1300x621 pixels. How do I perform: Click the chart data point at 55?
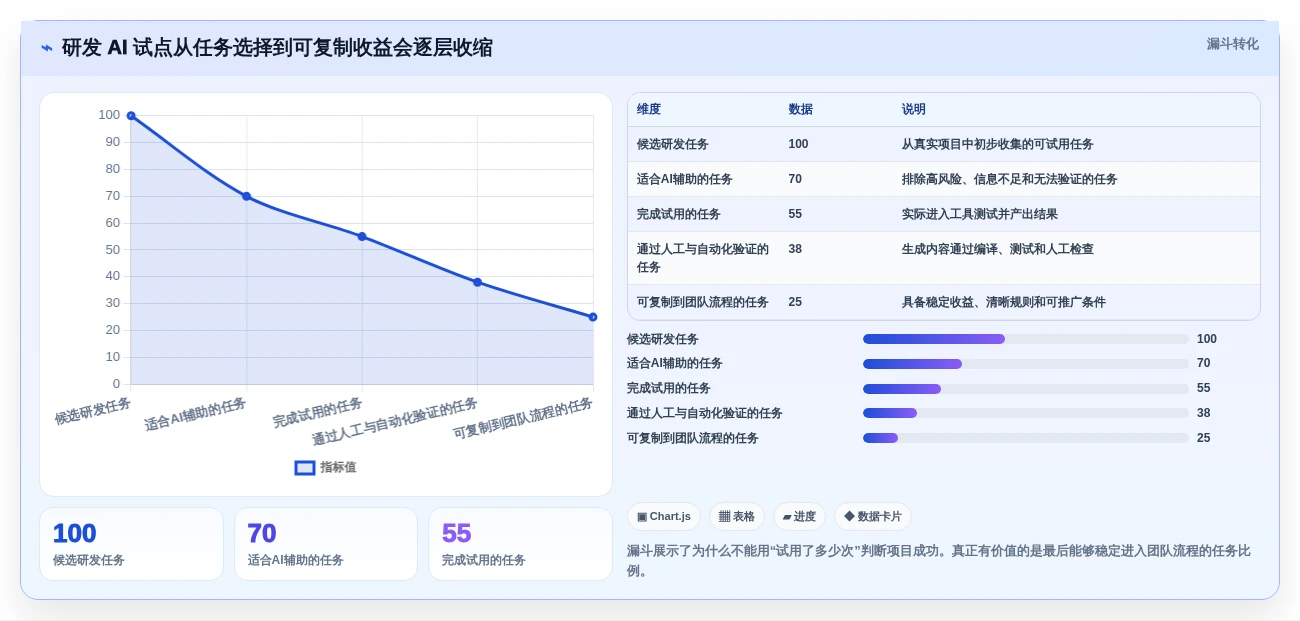[362, 237]
